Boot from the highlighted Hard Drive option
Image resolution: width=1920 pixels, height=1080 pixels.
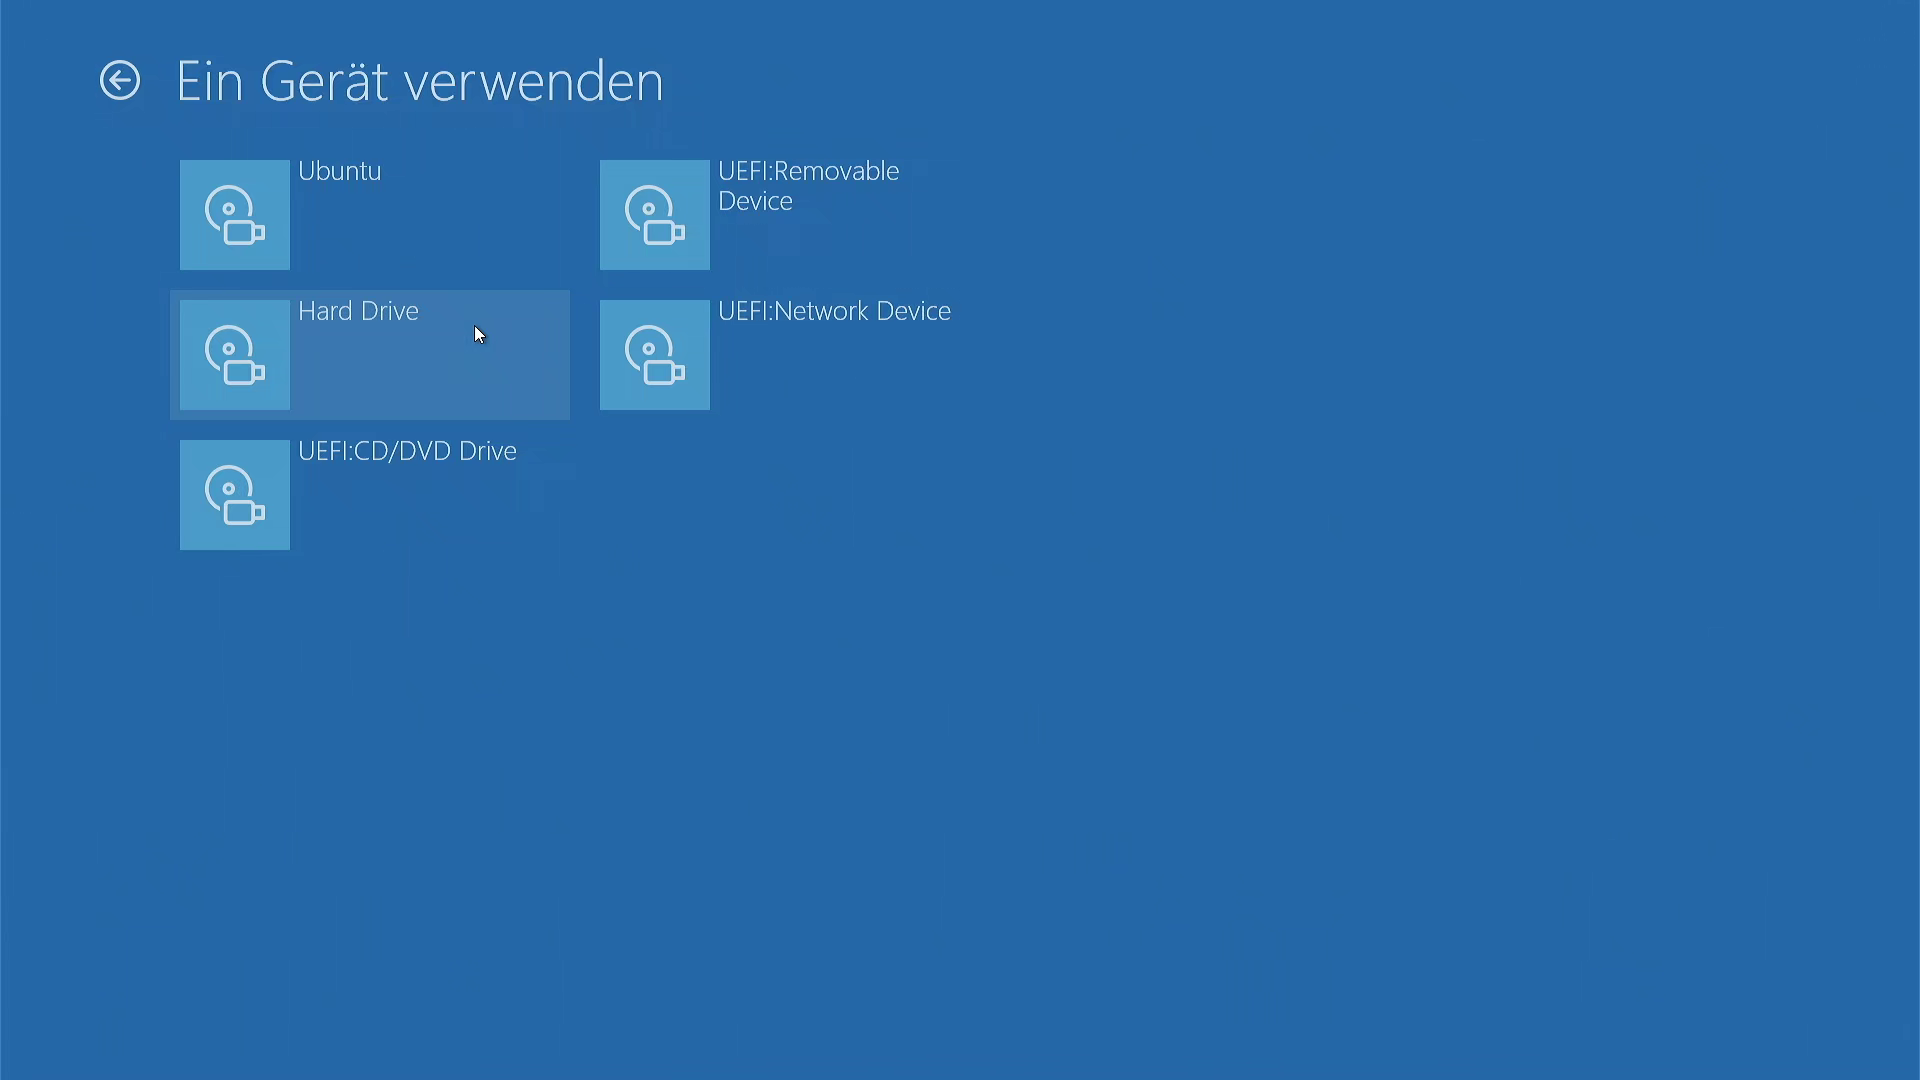tap(370, 355)
